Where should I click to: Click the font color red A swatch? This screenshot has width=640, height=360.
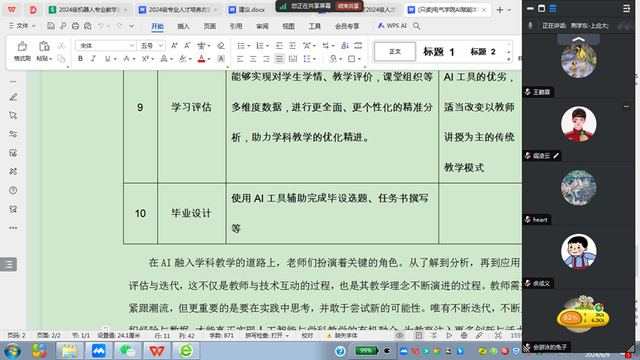(201, 59)
